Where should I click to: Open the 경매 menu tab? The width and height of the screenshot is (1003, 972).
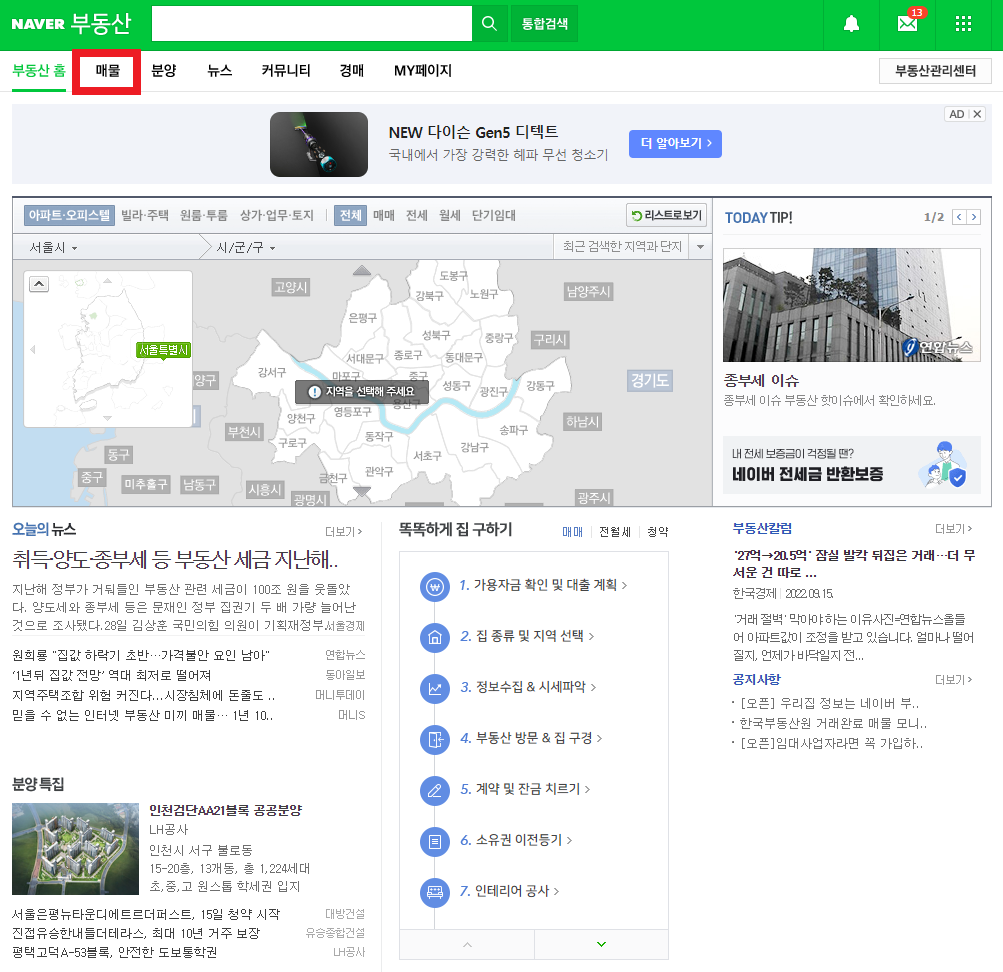[352, 71]
